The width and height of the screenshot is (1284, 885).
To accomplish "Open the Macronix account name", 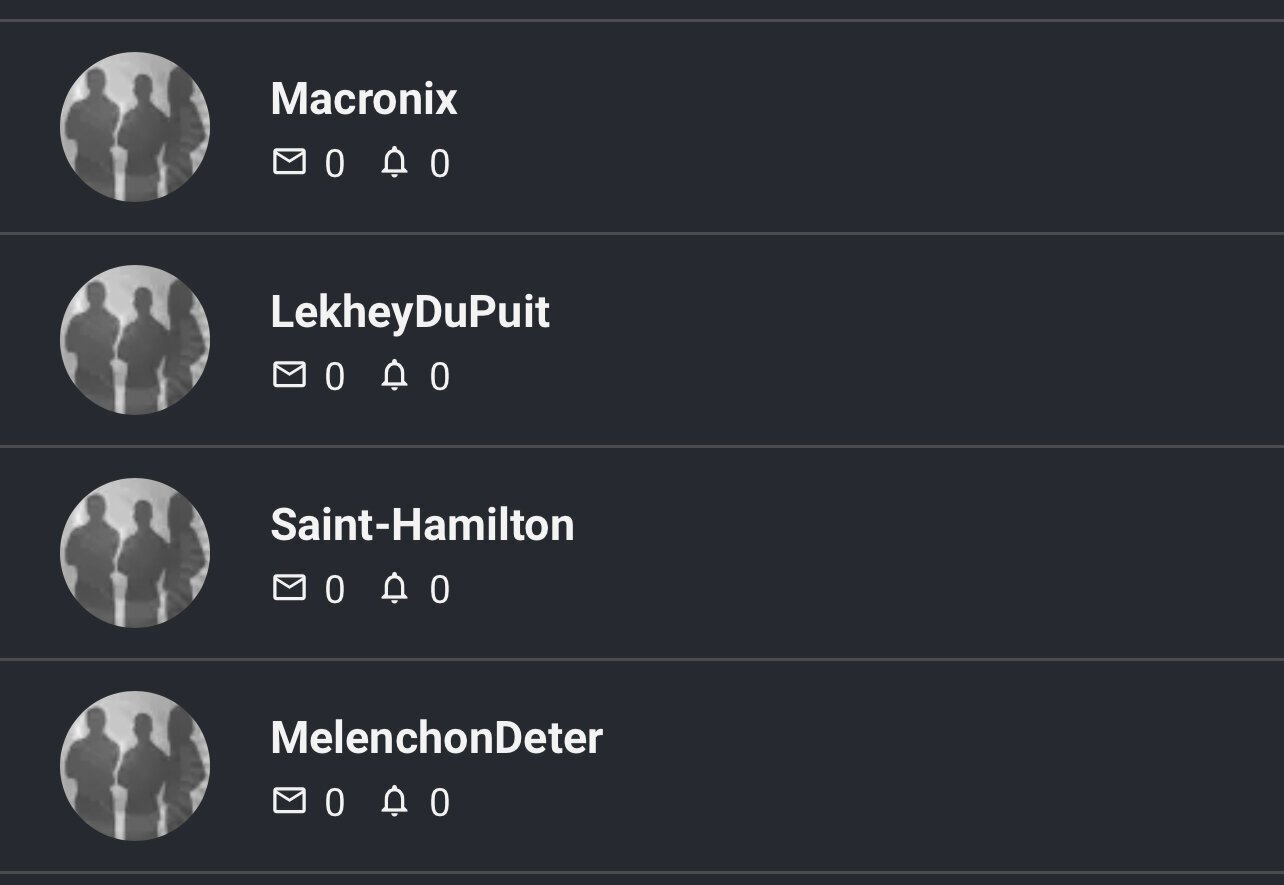I will [364, 99].
